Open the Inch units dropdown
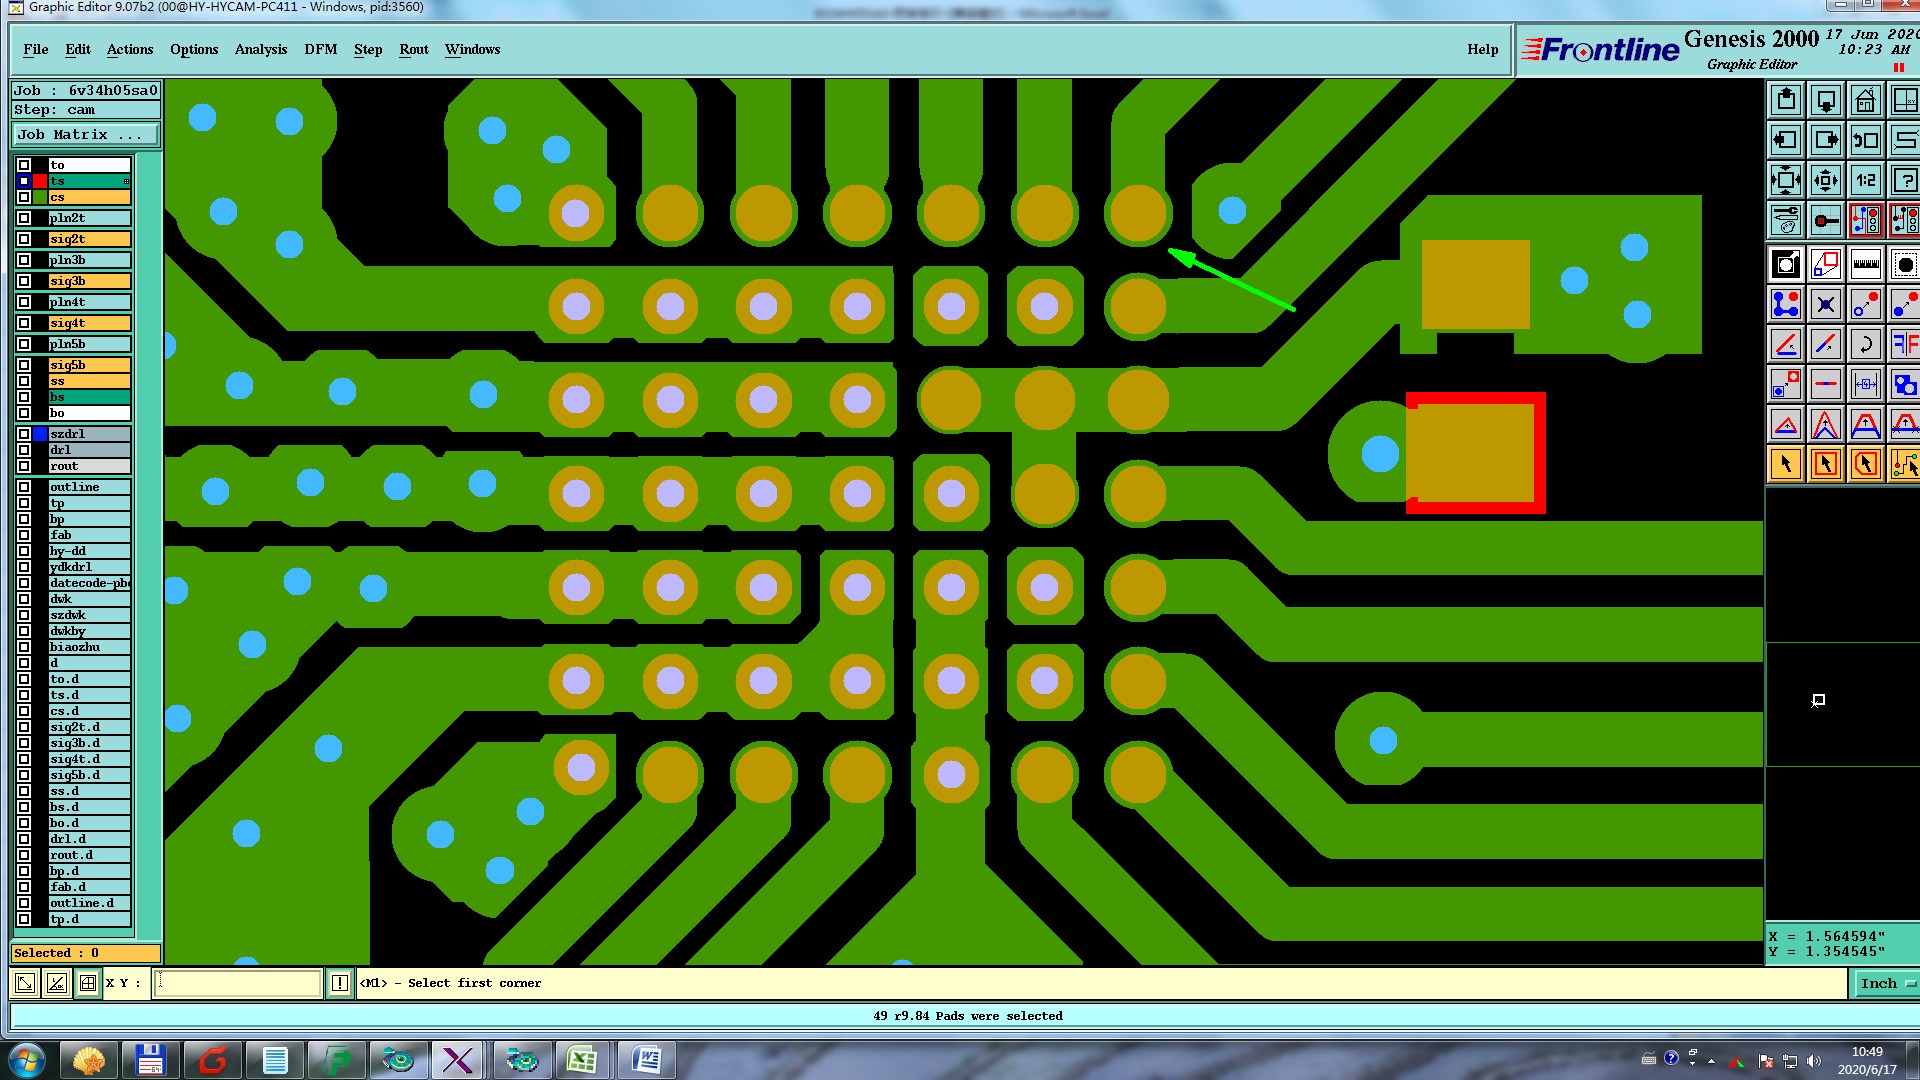This screenshot has height=1080, width=1920. [x=1885, y=983]
